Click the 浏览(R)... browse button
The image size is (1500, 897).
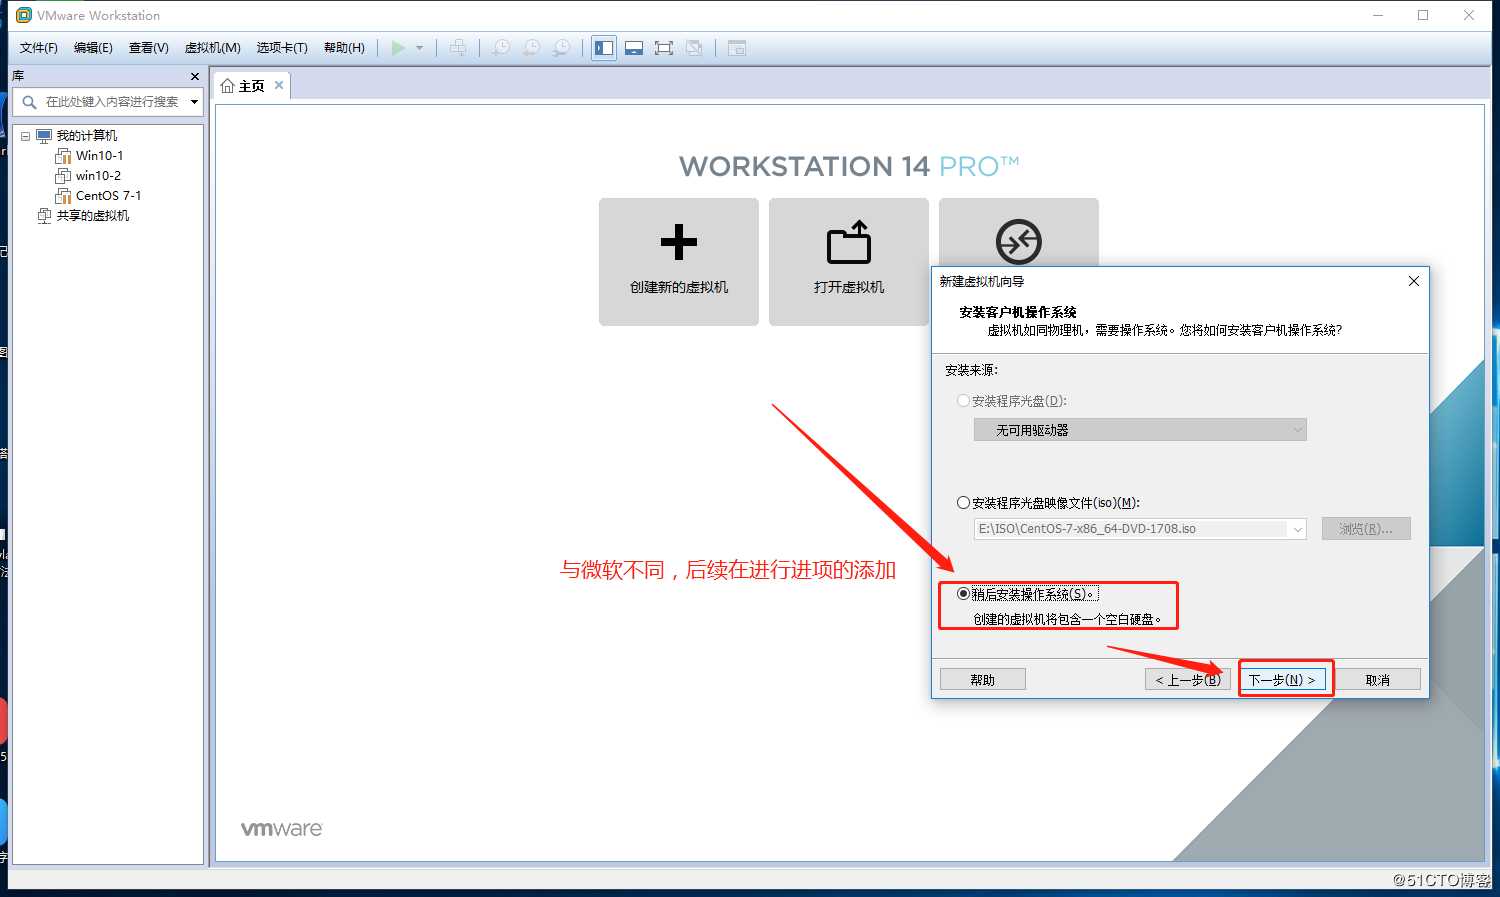(1366, 529)
